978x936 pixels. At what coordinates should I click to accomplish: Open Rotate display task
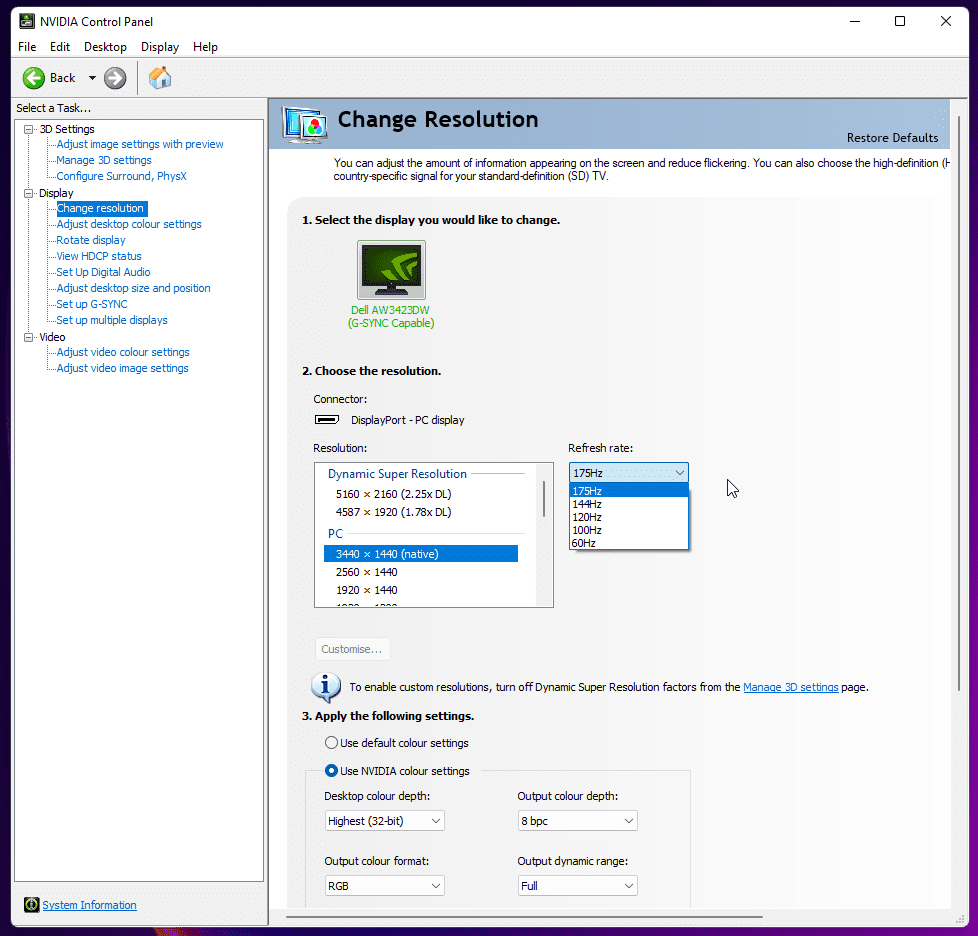click(91, 240)
